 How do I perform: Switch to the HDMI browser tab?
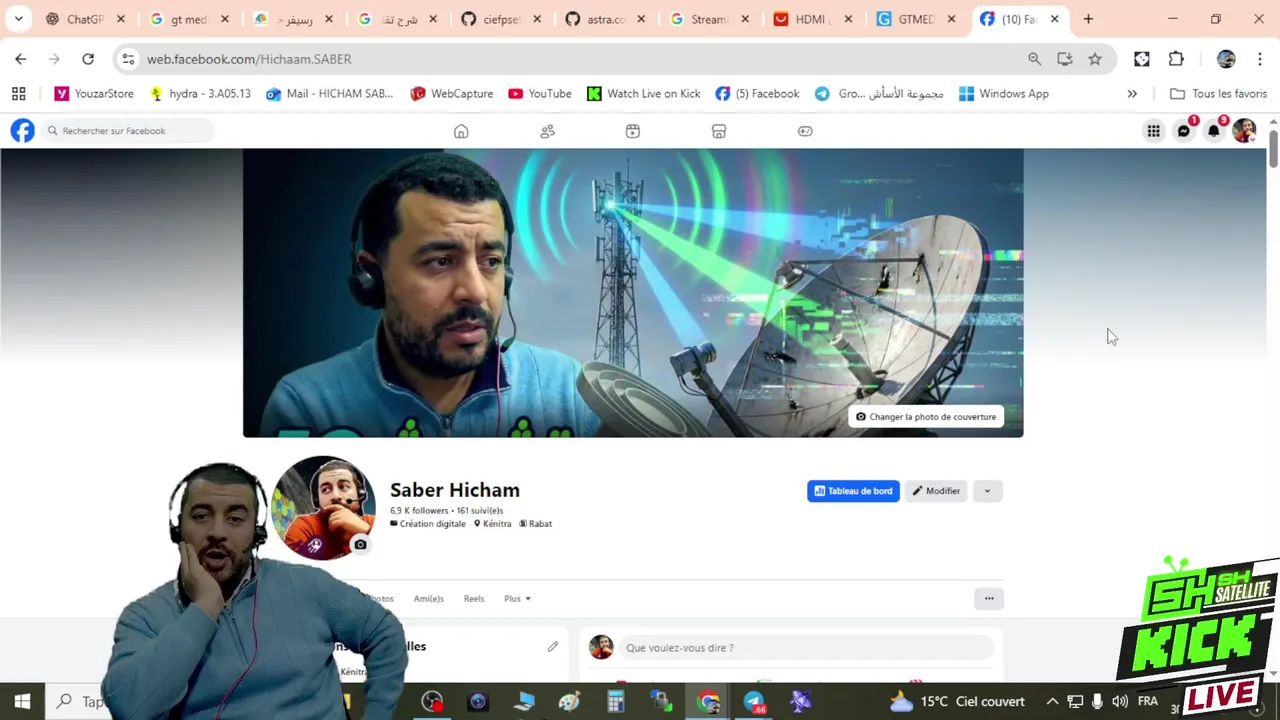[813, 19]
